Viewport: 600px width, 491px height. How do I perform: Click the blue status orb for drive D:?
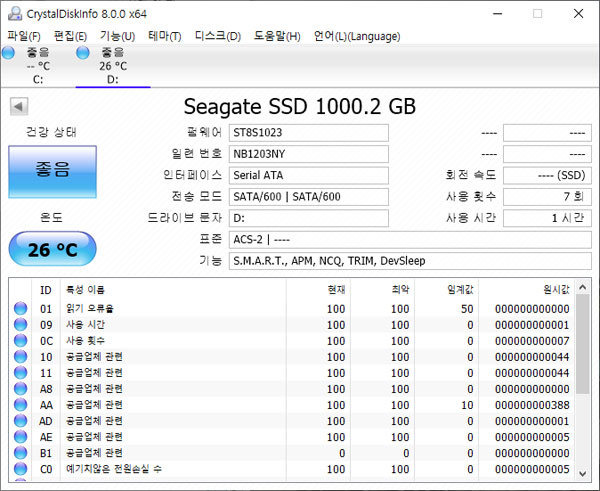[x=83, y=52]
